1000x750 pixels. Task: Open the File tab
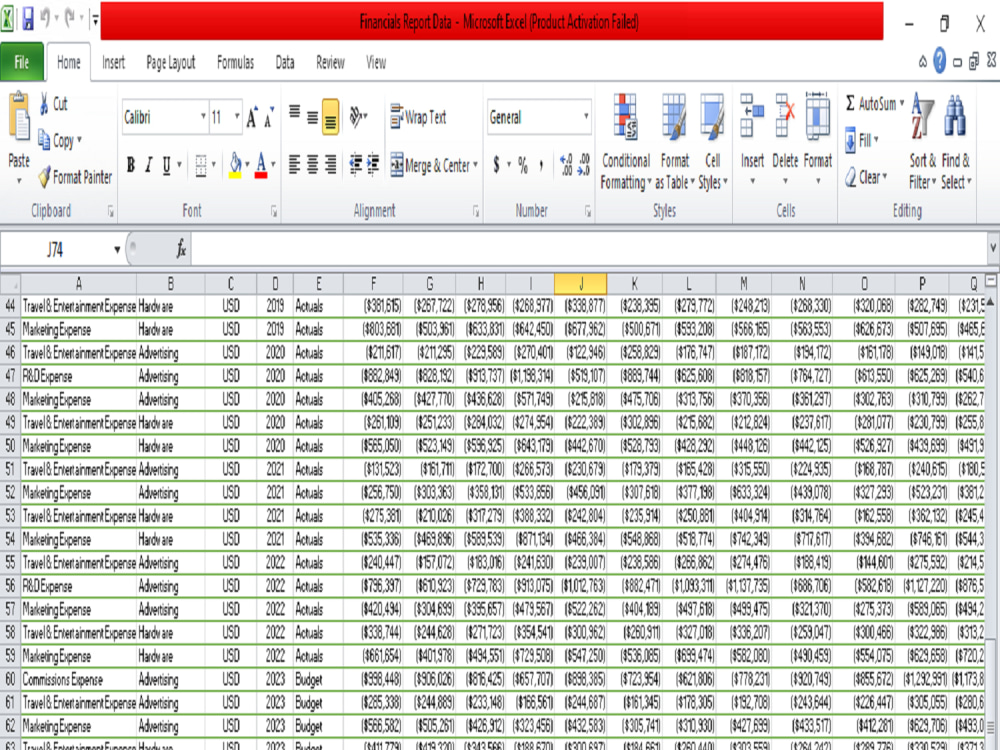(x=22, y=62)
